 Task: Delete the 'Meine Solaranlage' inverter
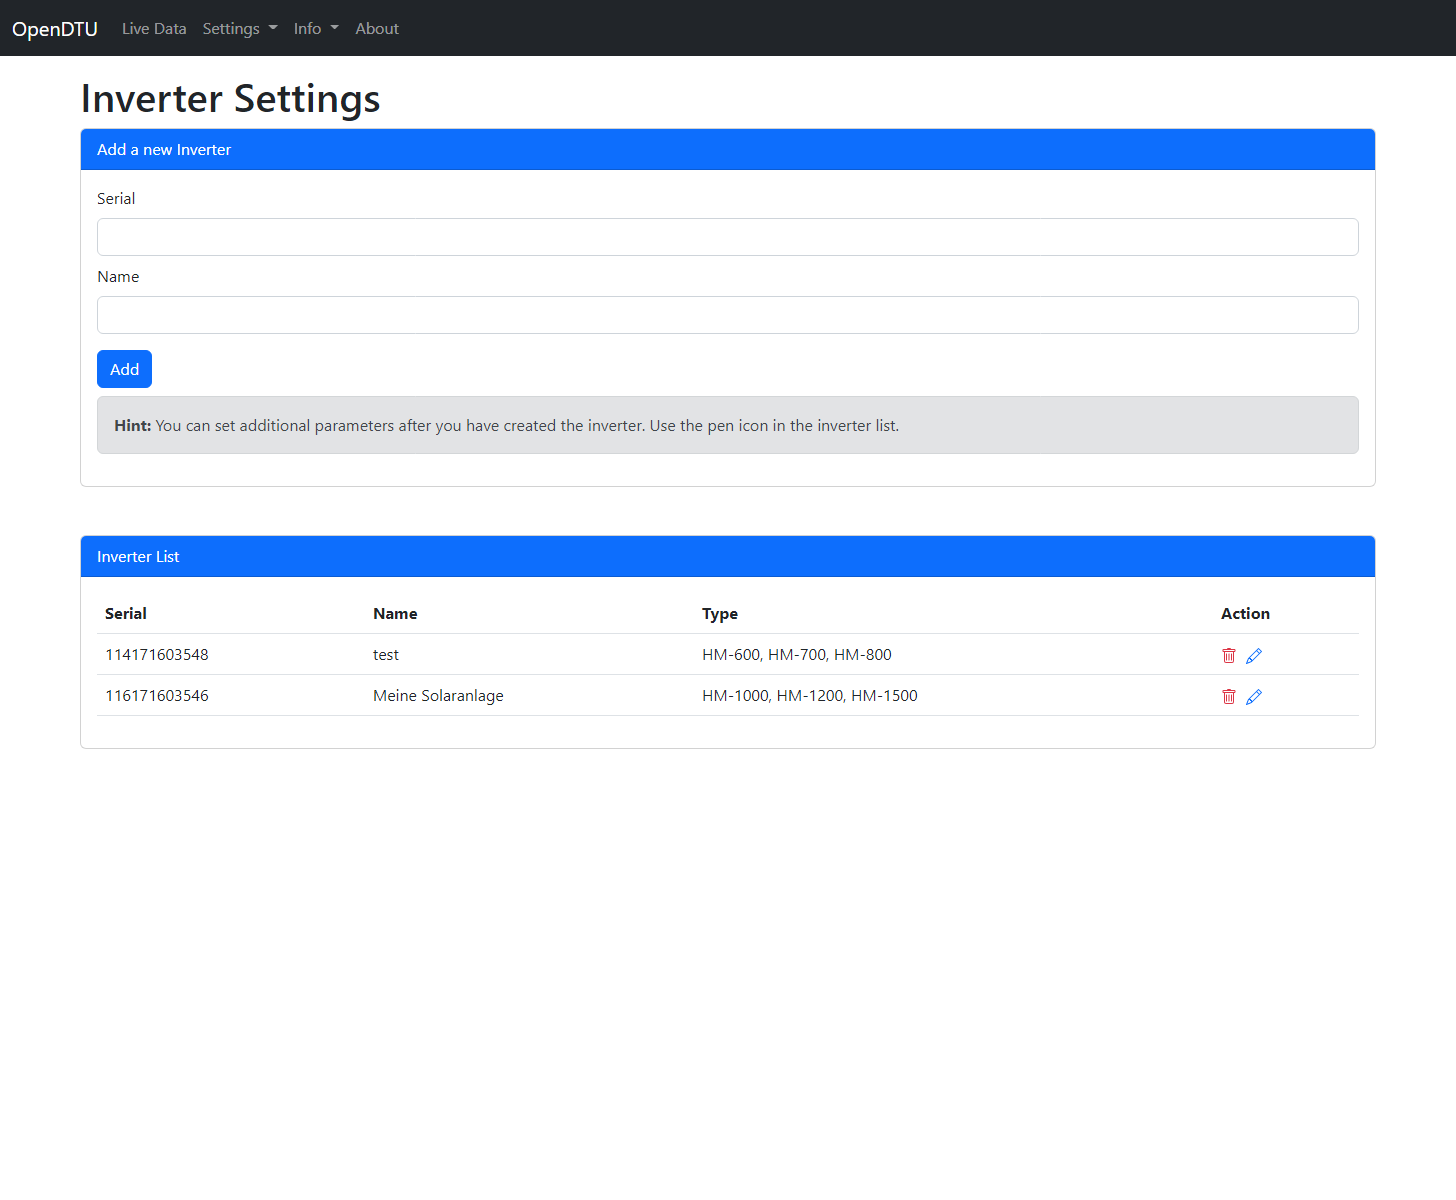pyautogui.click(x=1229, y=697)
